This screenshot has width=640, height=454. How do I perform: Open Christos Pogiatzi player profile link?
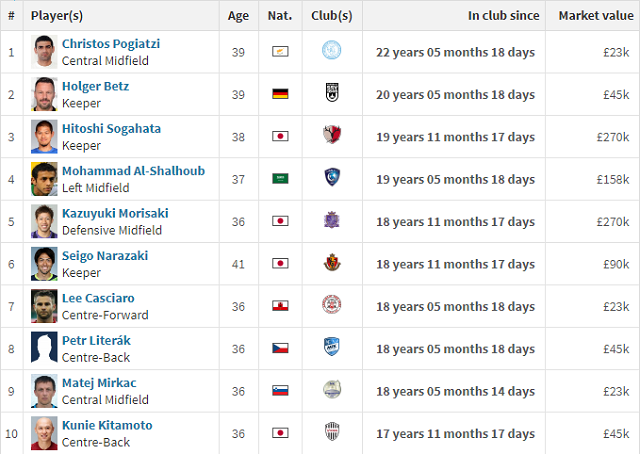pos(110,44)
